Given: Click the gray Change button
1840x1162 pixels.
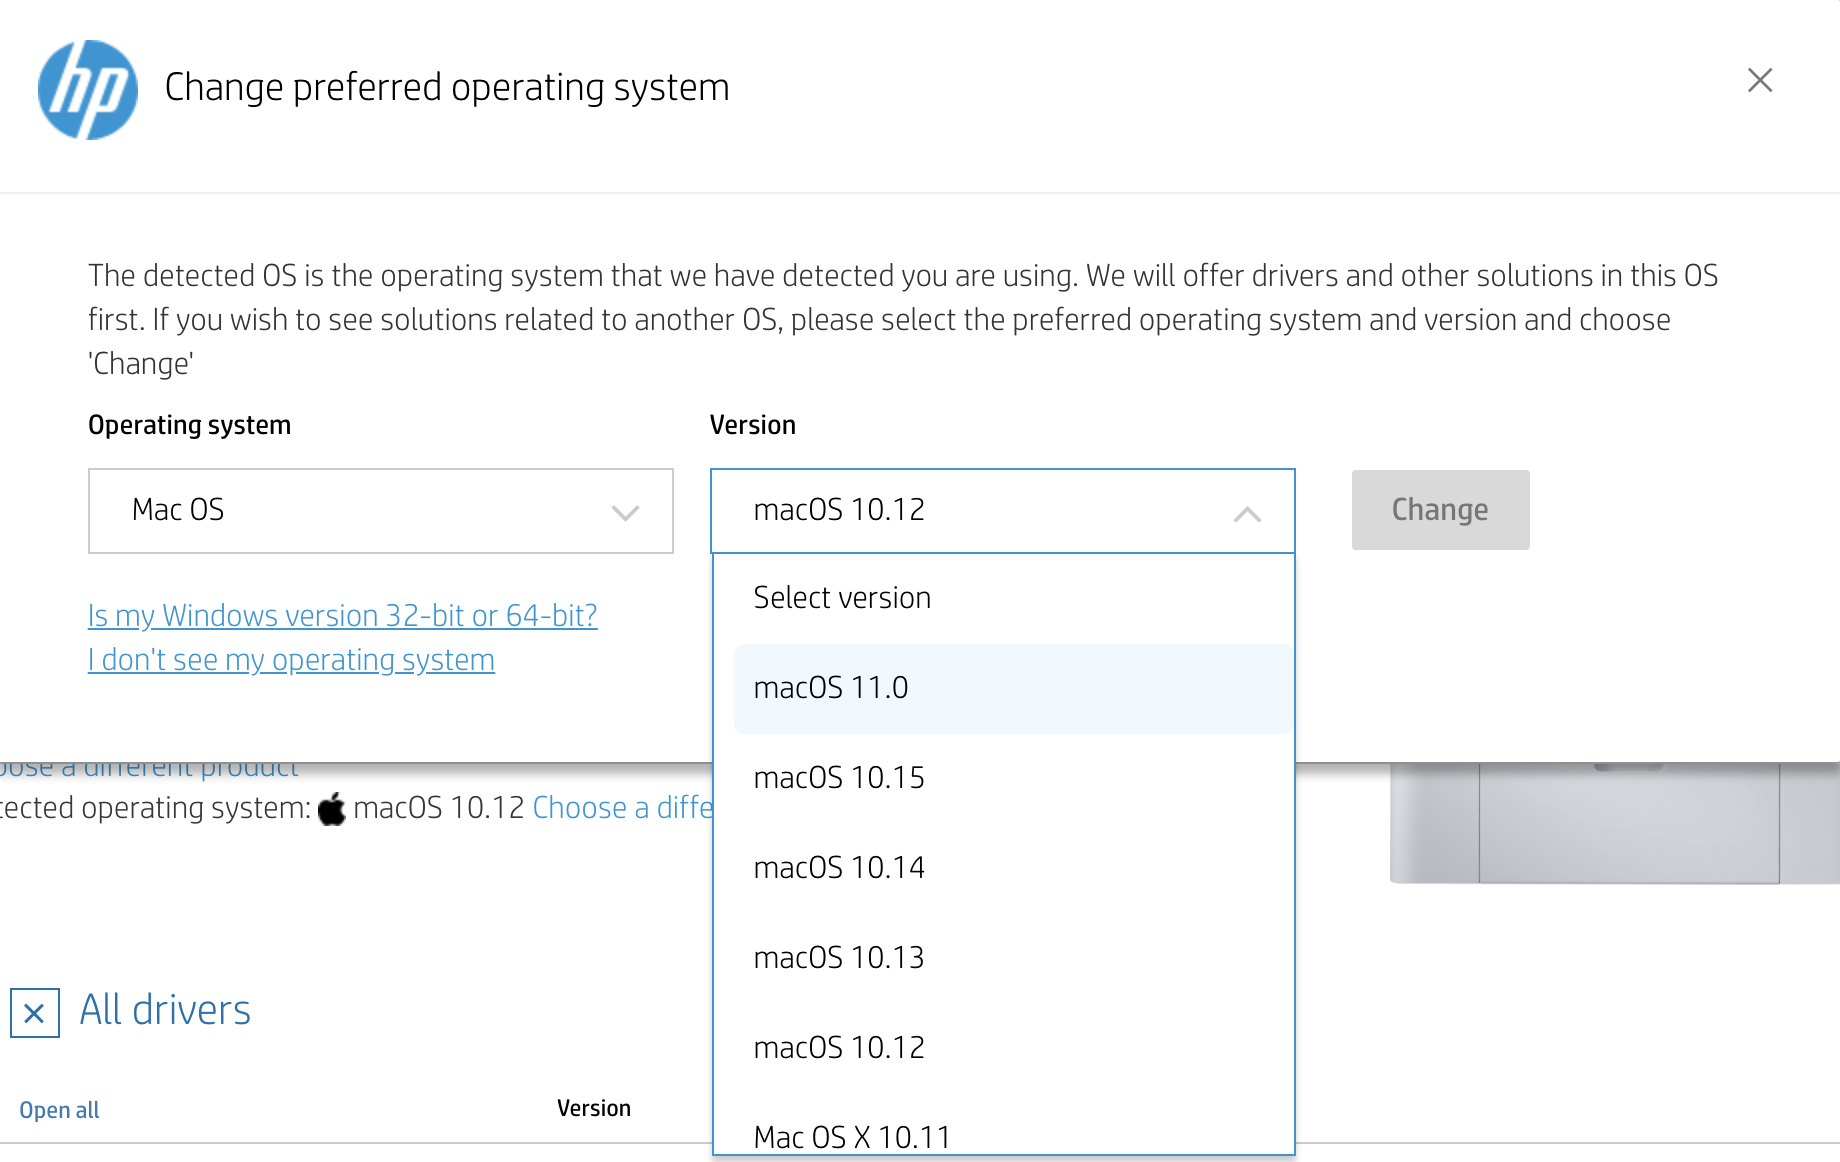Looking at the screenshot, I should click(x=1440, y=510).
